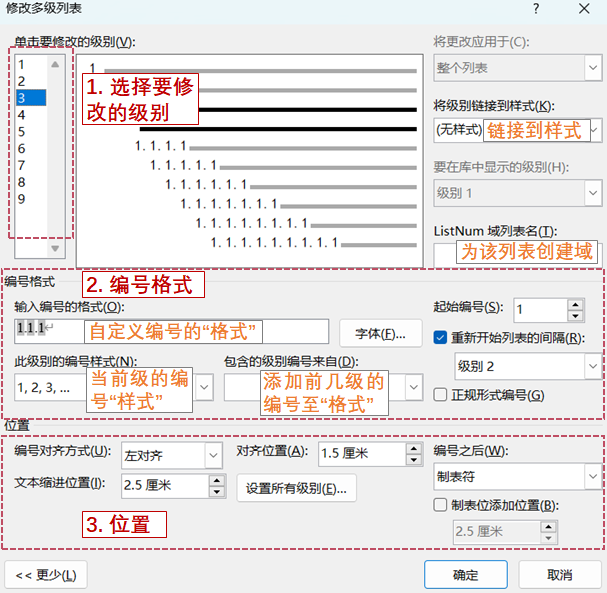Click the 1.1.1.1 level-four preview line
Image resolution: width=607 pixels, height=593 pixels.
click(x=276, y=146)
